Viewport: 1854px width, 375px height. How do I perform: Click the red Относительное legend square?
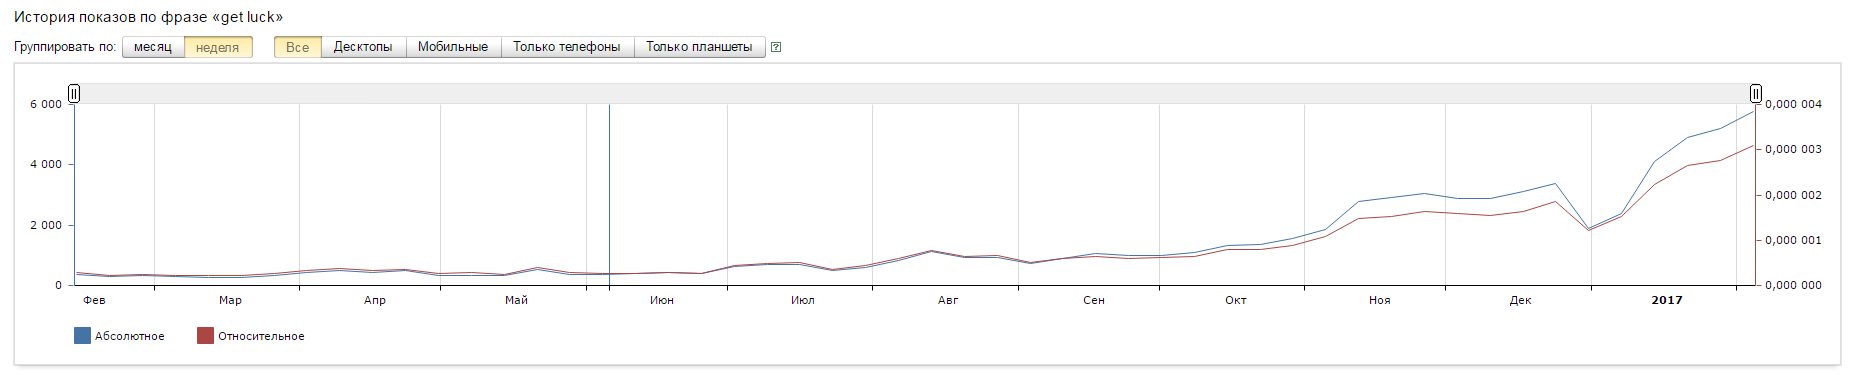tap(205, 335)
